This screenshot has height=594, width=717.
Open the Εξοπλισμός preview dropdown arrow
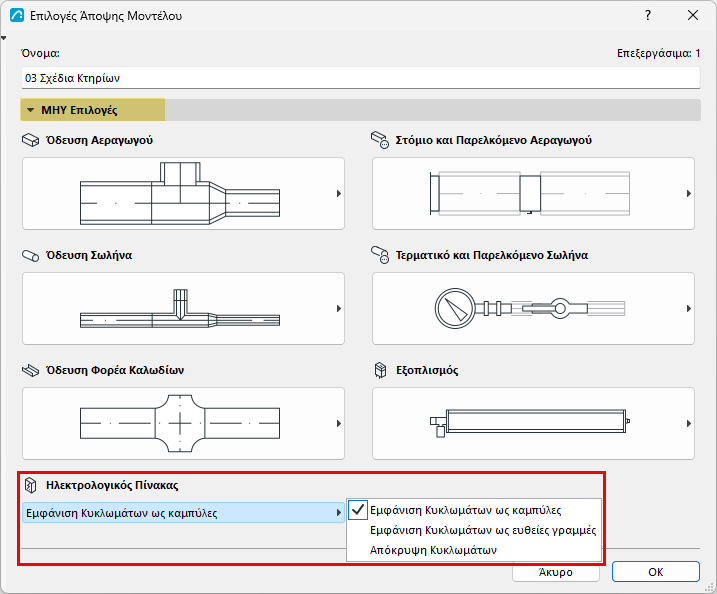(x=689, y=423)
